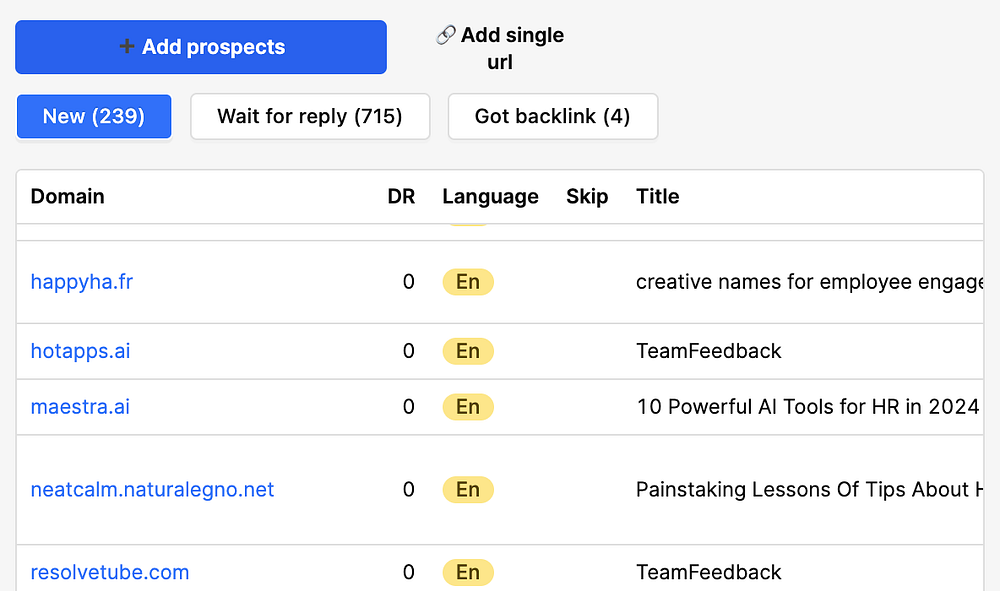Click the En badge in maestra.ai row
The height and width of the screenshot is (591, 1000).
point(468,407)
